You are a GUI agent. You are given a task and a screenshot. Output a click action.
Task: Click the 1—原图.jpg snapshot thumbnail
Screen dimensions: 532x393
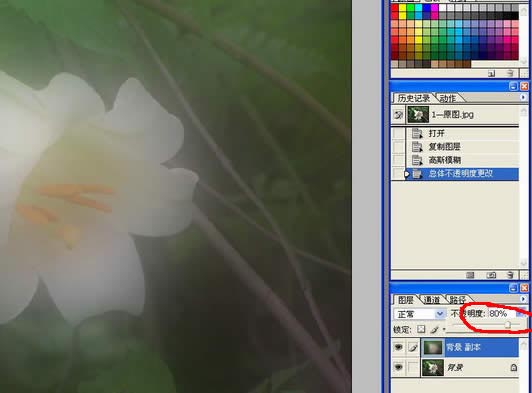(418, 115)
